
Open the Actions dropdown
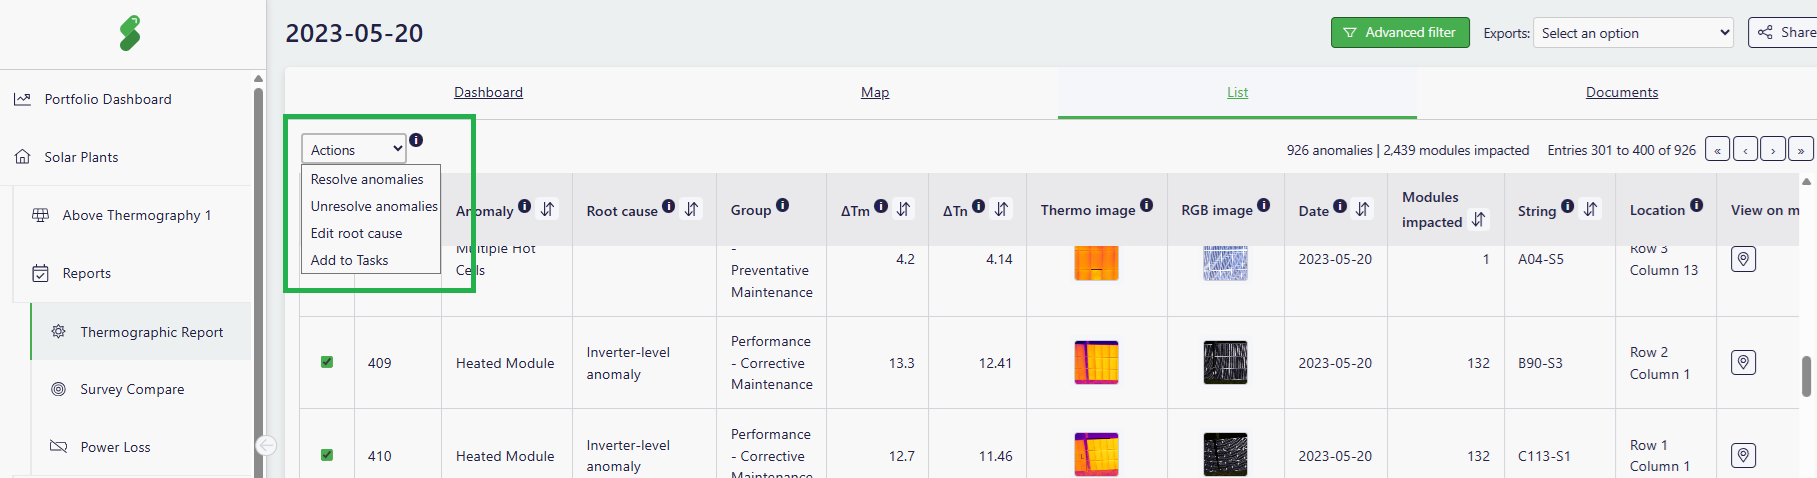(x=354, y=149)
